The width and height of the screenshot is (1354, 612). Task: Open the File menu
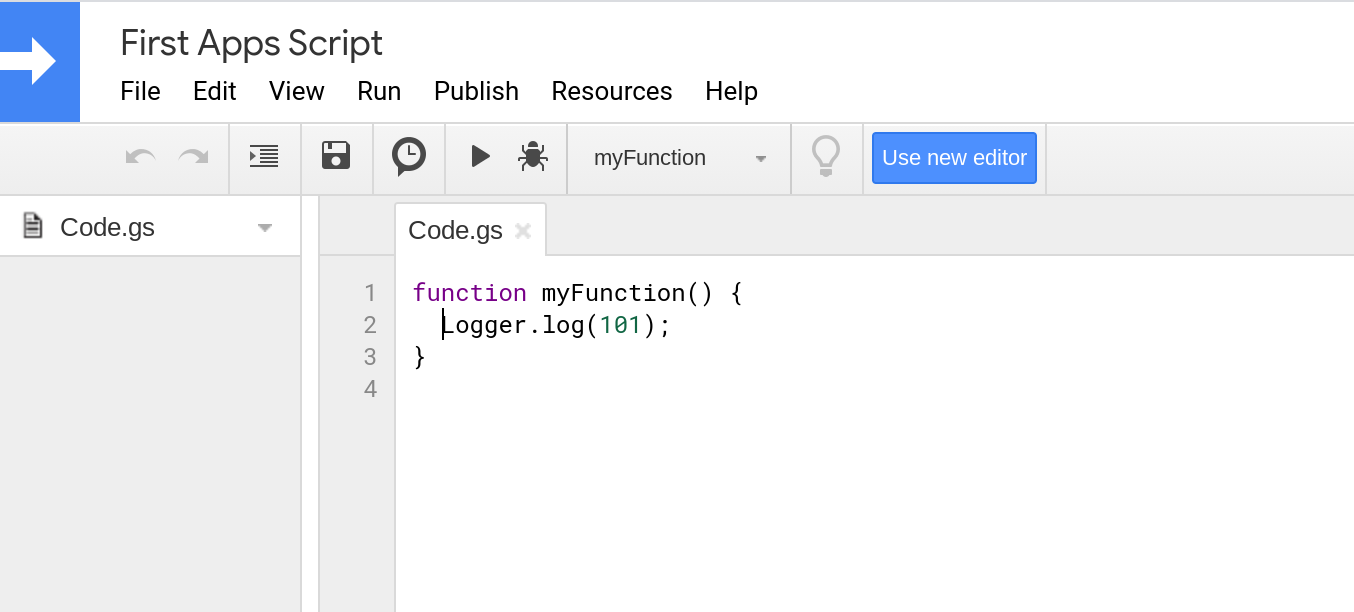(x=140, y=91)
